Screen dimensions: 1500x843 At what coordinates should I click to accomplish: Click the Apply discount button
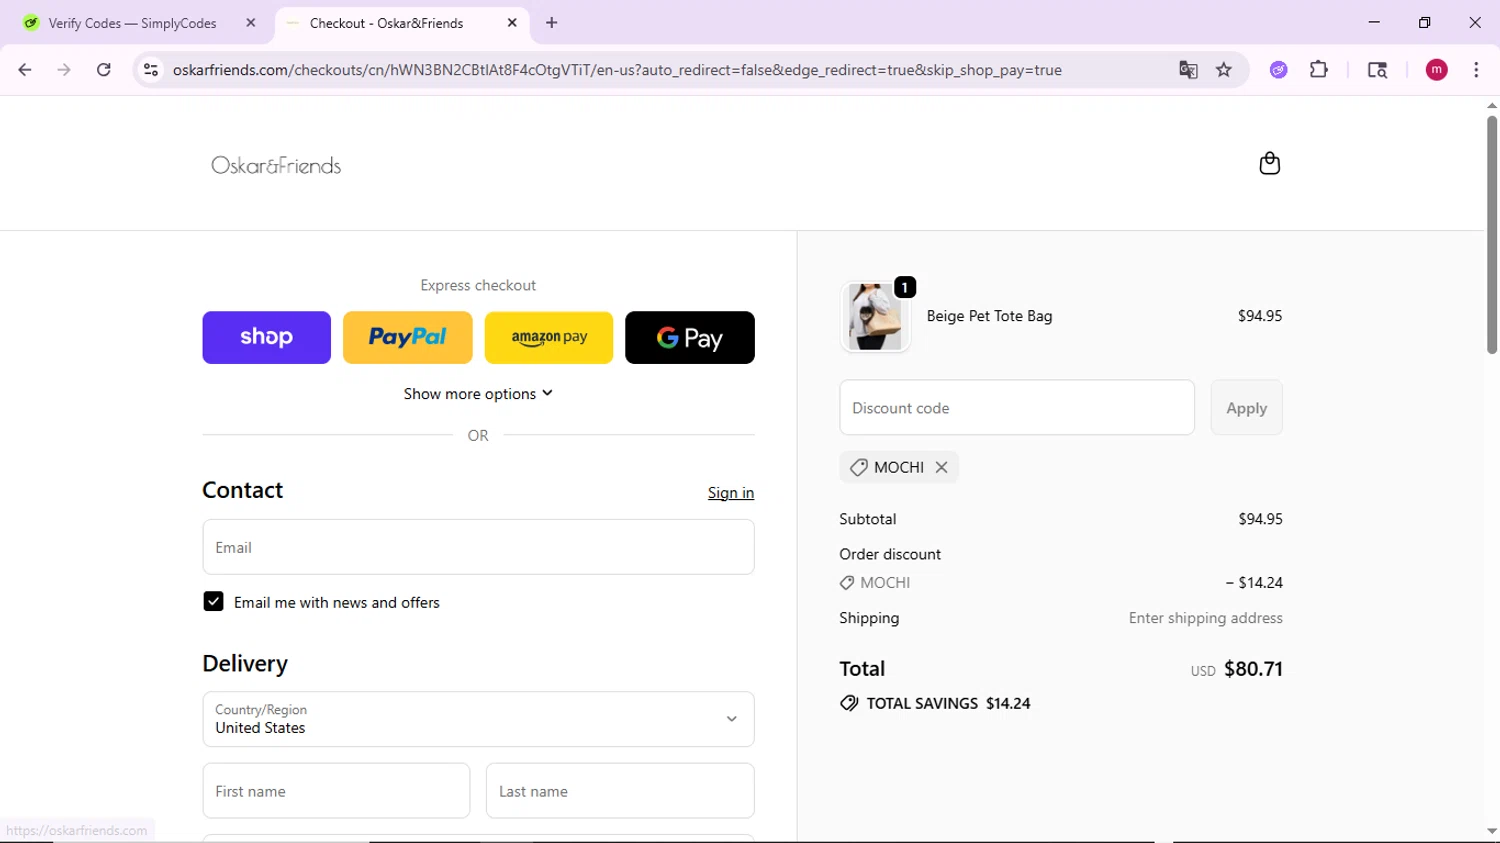coord(1246,407)
